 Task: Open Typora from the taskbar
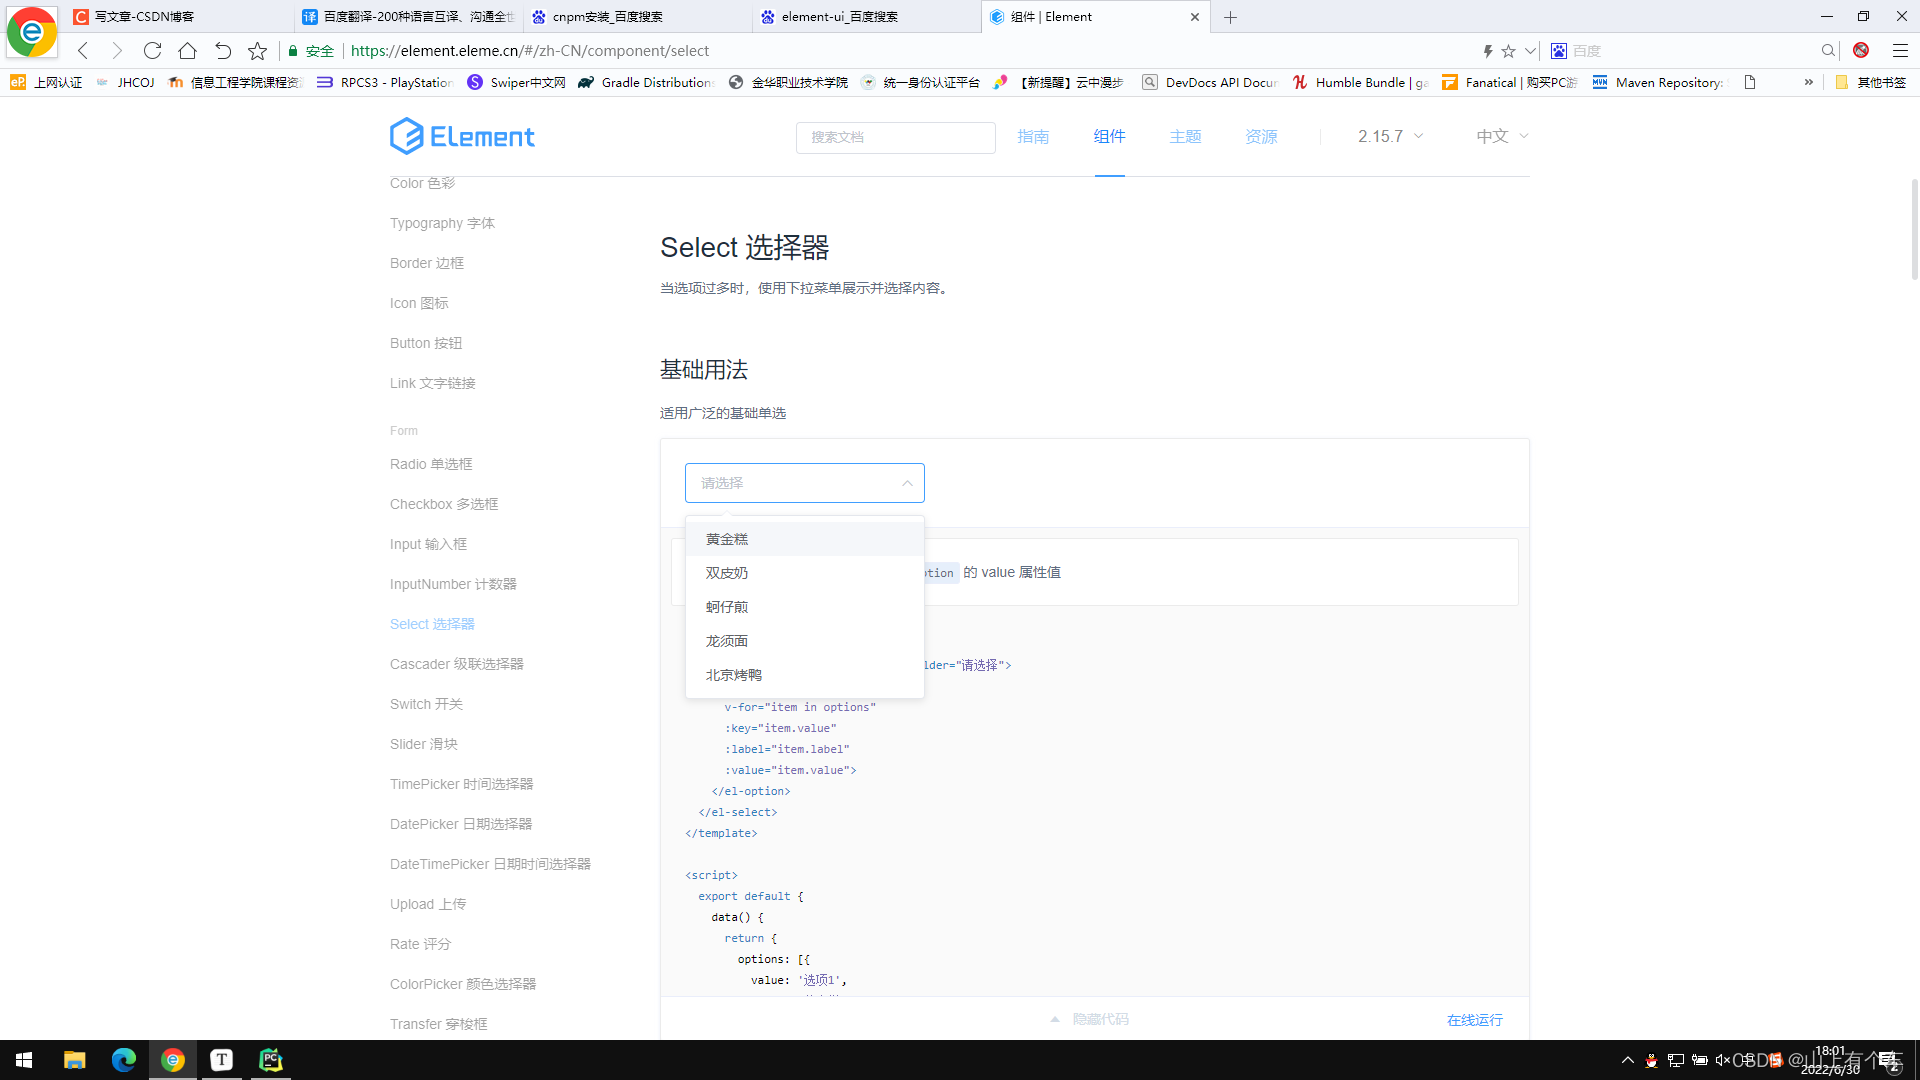[x=221, y=1060]
